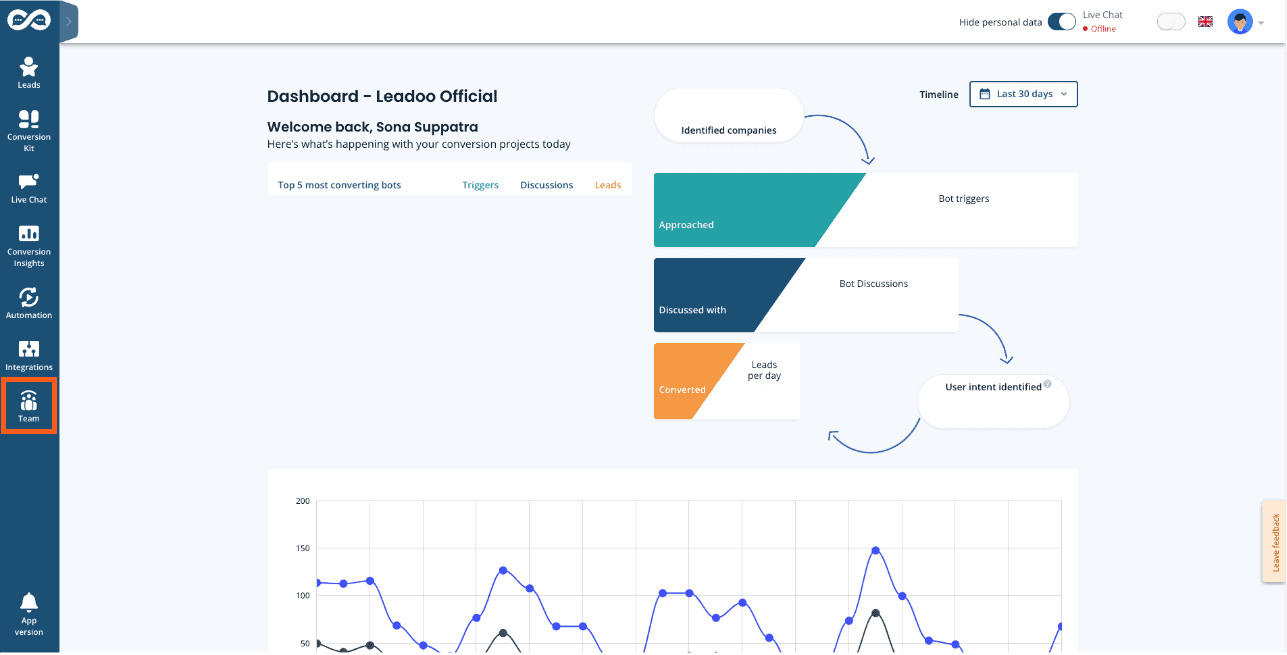The width and height of the screenshot is (1287, 655).
Task: Open Integrations puzzle icon in sidebar
Action: coord(29,355)
